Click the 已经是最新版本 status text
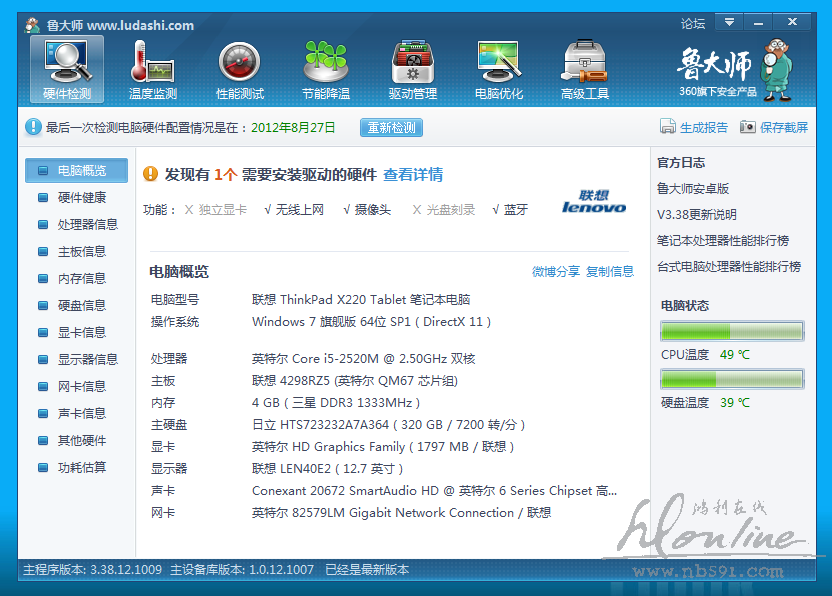This screenshot has height=596, width=832. click(x=367, y=570)
